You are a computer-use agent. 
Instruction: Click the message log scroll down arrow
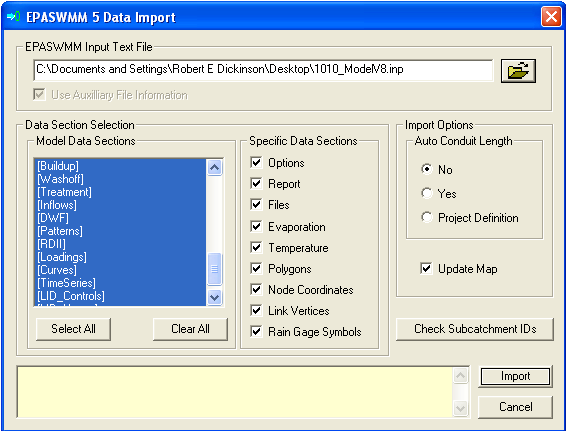click(x=460, y=409)
